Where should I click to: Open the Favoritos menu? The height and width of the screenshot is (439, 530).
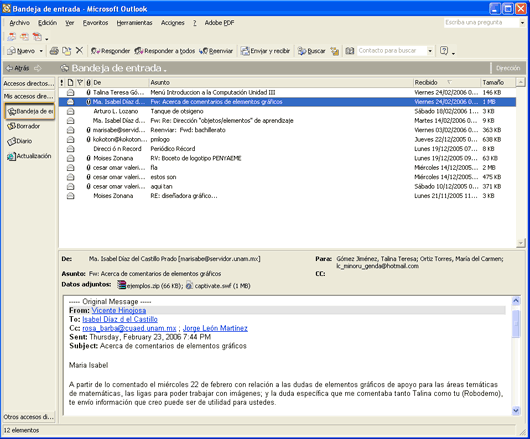pyautogui.click(x=95, y=23)
